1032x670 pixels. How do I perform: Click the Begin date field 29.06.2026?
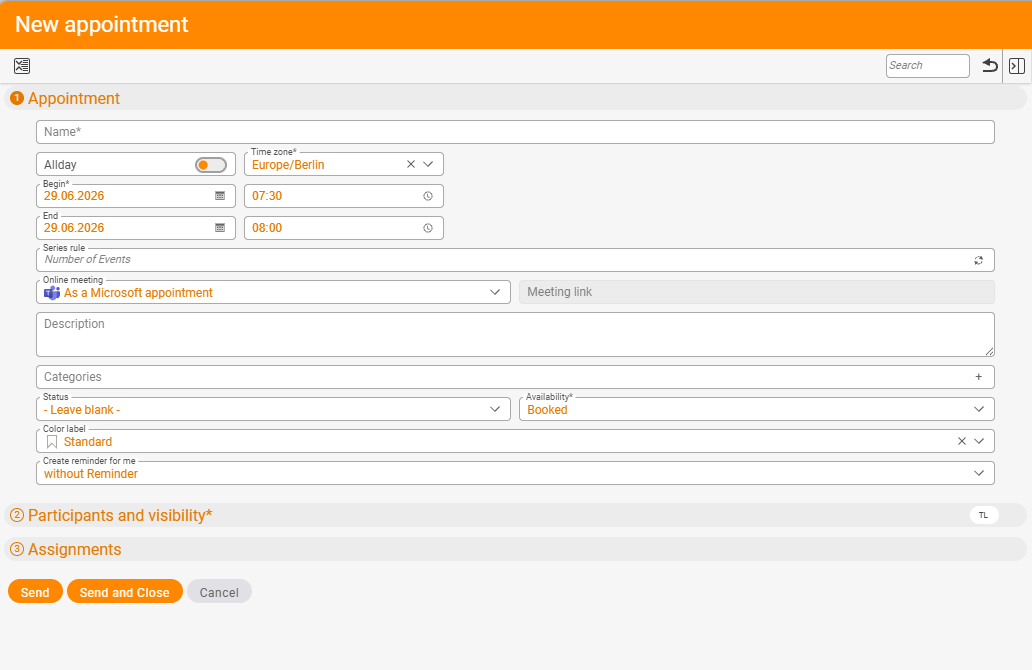[136, 196]
